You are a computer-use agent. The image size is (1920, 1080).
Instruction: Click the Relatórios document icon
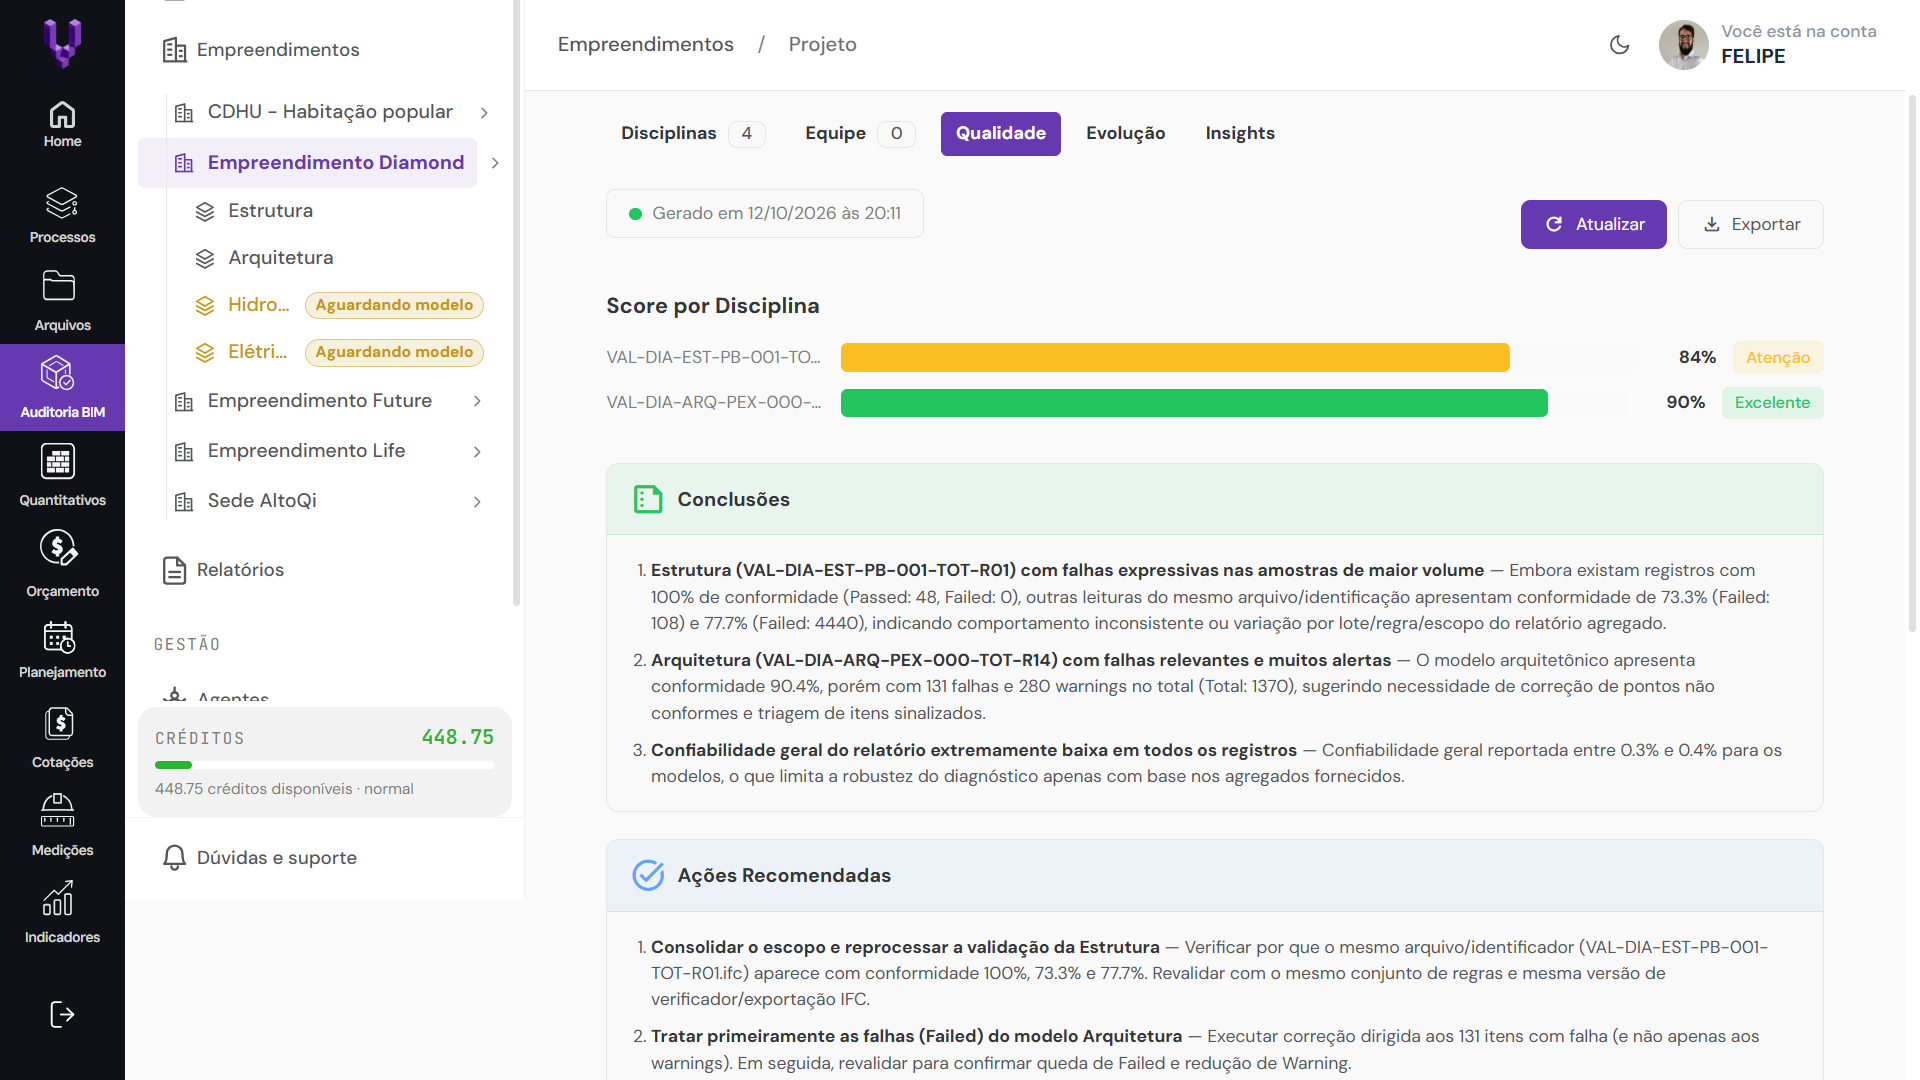(x=174, y=570)
